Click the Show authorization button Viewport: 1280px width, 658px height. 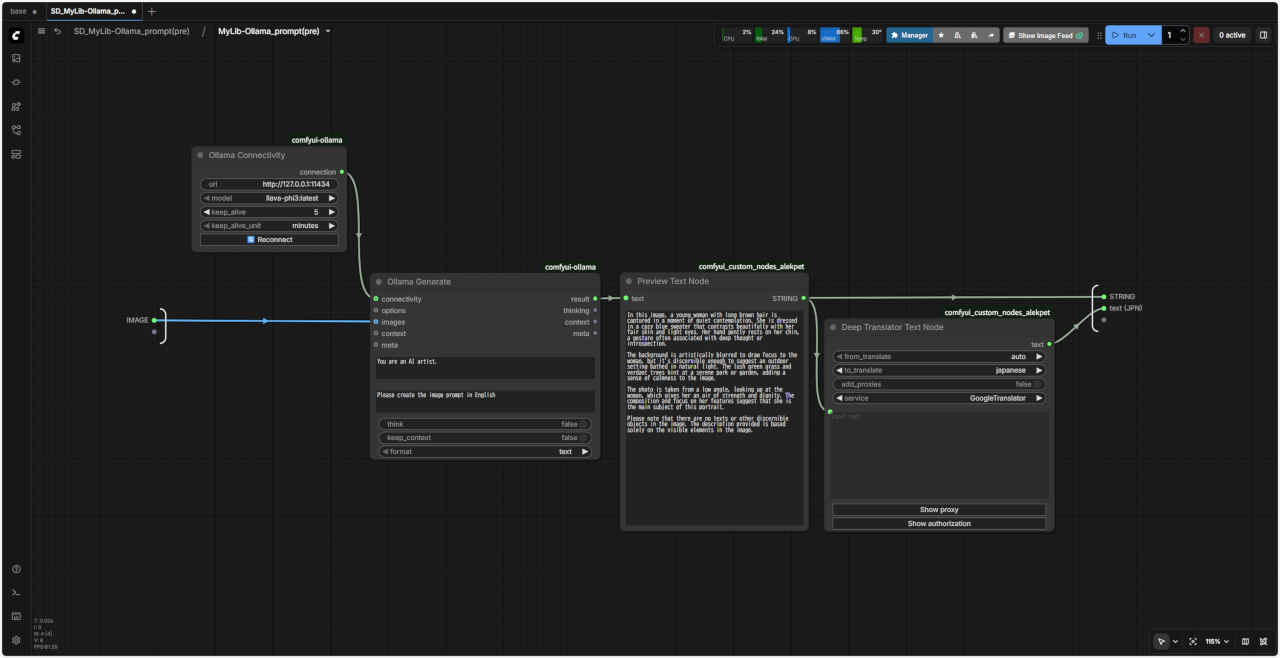(x=939, y=524)
